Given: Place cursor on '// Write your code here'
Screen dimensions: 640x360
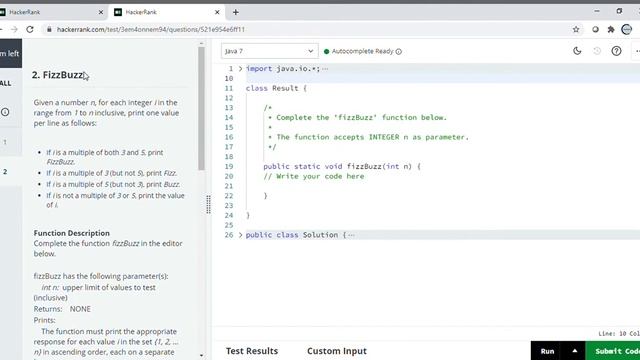Looking at the screenshot, I should coord(313,176).
